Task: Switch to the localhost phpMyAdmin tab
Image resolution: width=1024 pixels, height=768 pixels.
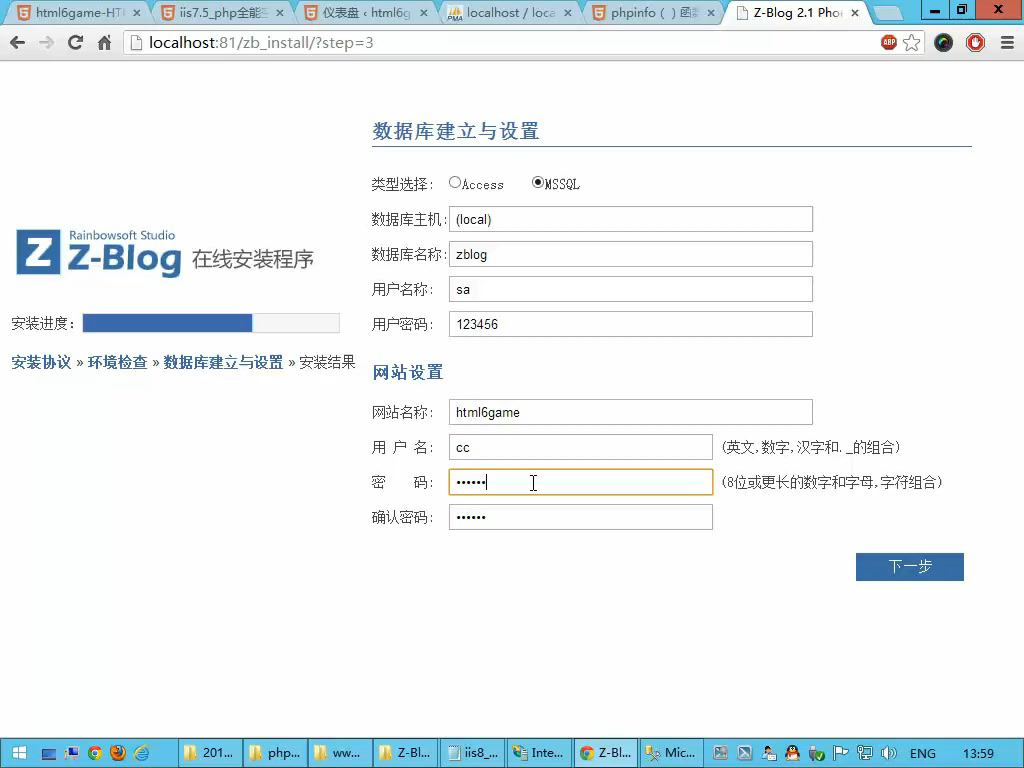Action: pos(511,12)
